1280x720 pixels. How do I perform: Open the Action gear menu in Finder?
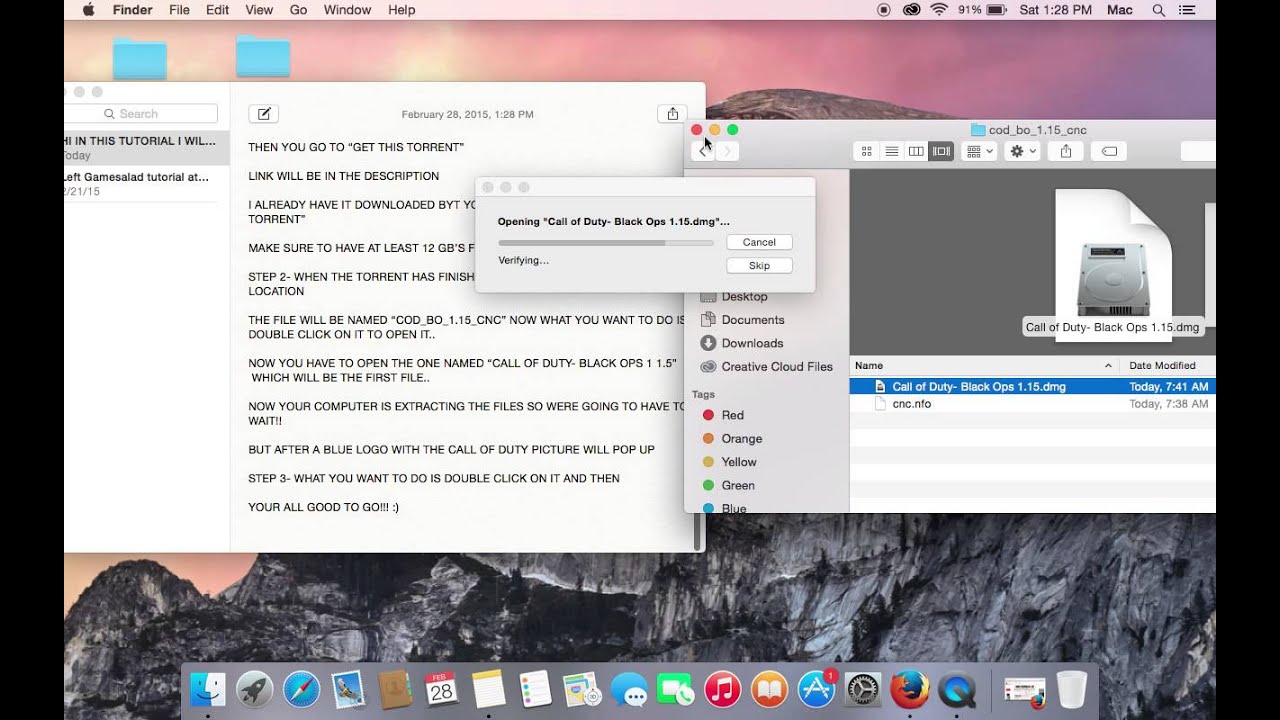coord(1023,151)
